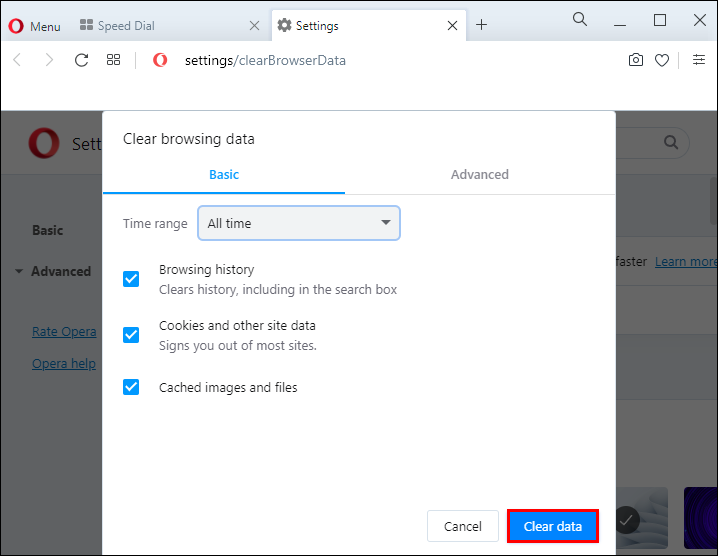The image size is (718, 556).
Task: Open Speed Dial via the toolbar grid icon
Action: pyautogui.click(x=114, y=60)
